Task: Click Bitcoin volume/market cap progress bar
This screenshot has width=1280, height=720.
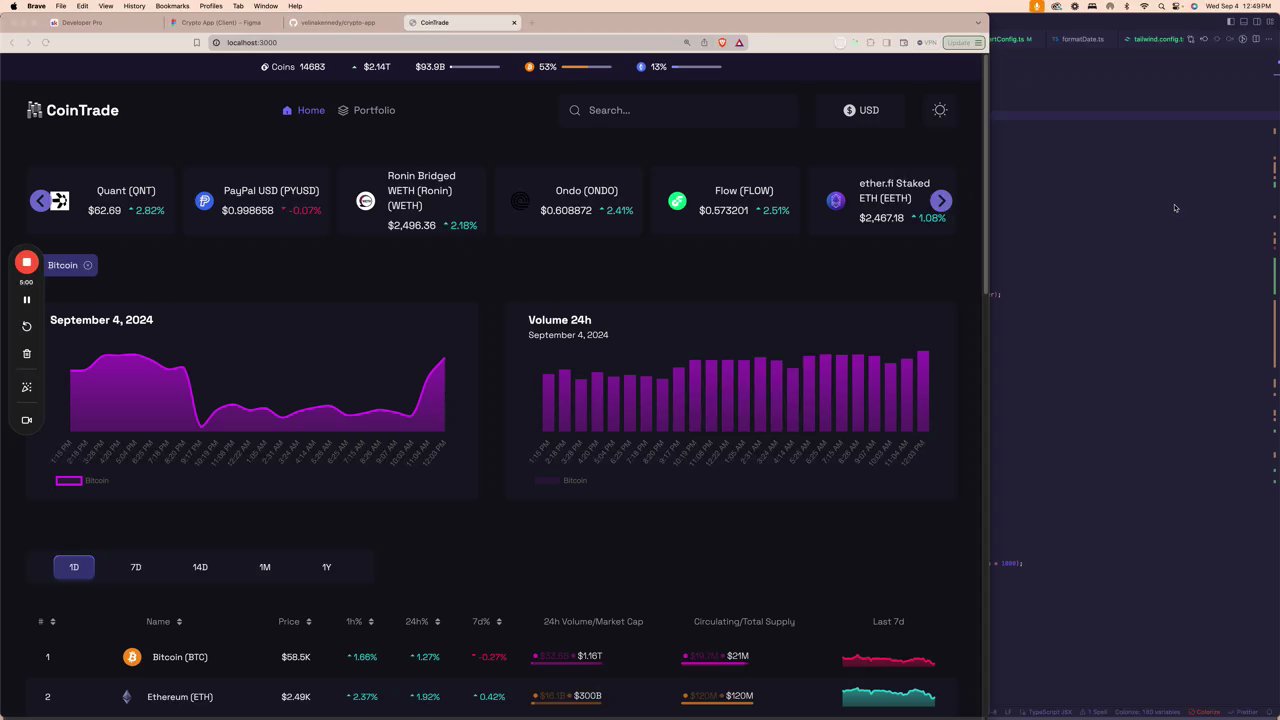Action: click(x=567, y=664)
